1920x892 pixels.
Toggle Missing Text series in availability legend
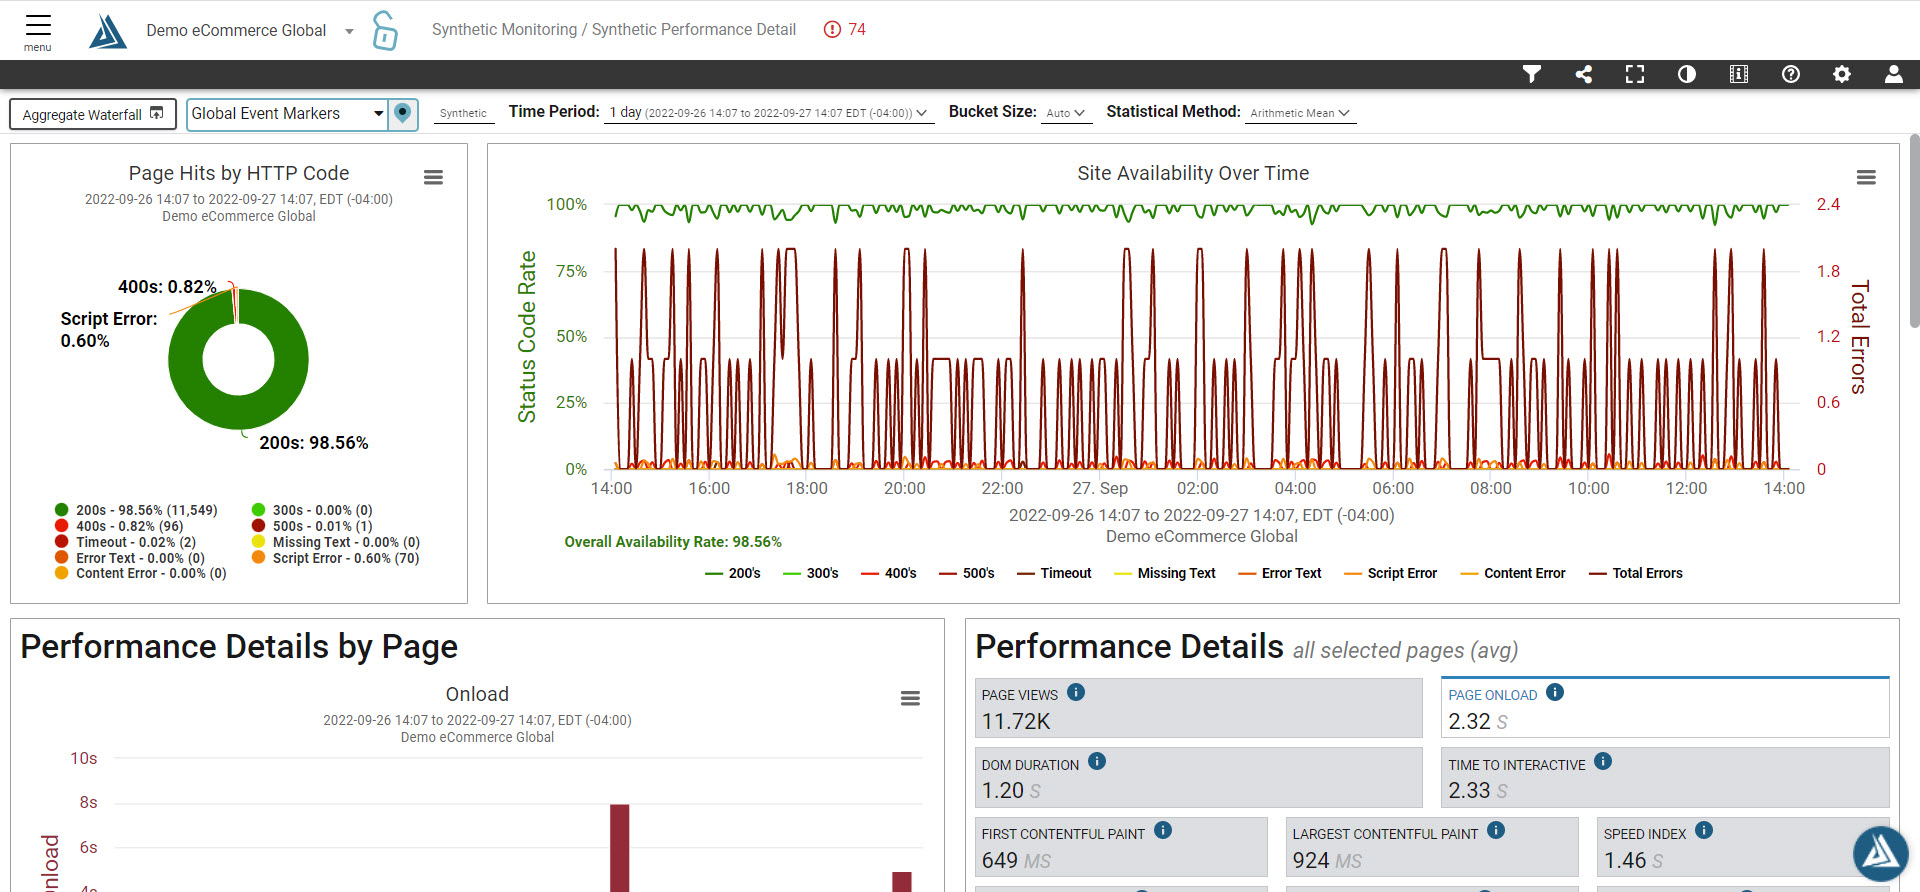tap(1165, 573)
